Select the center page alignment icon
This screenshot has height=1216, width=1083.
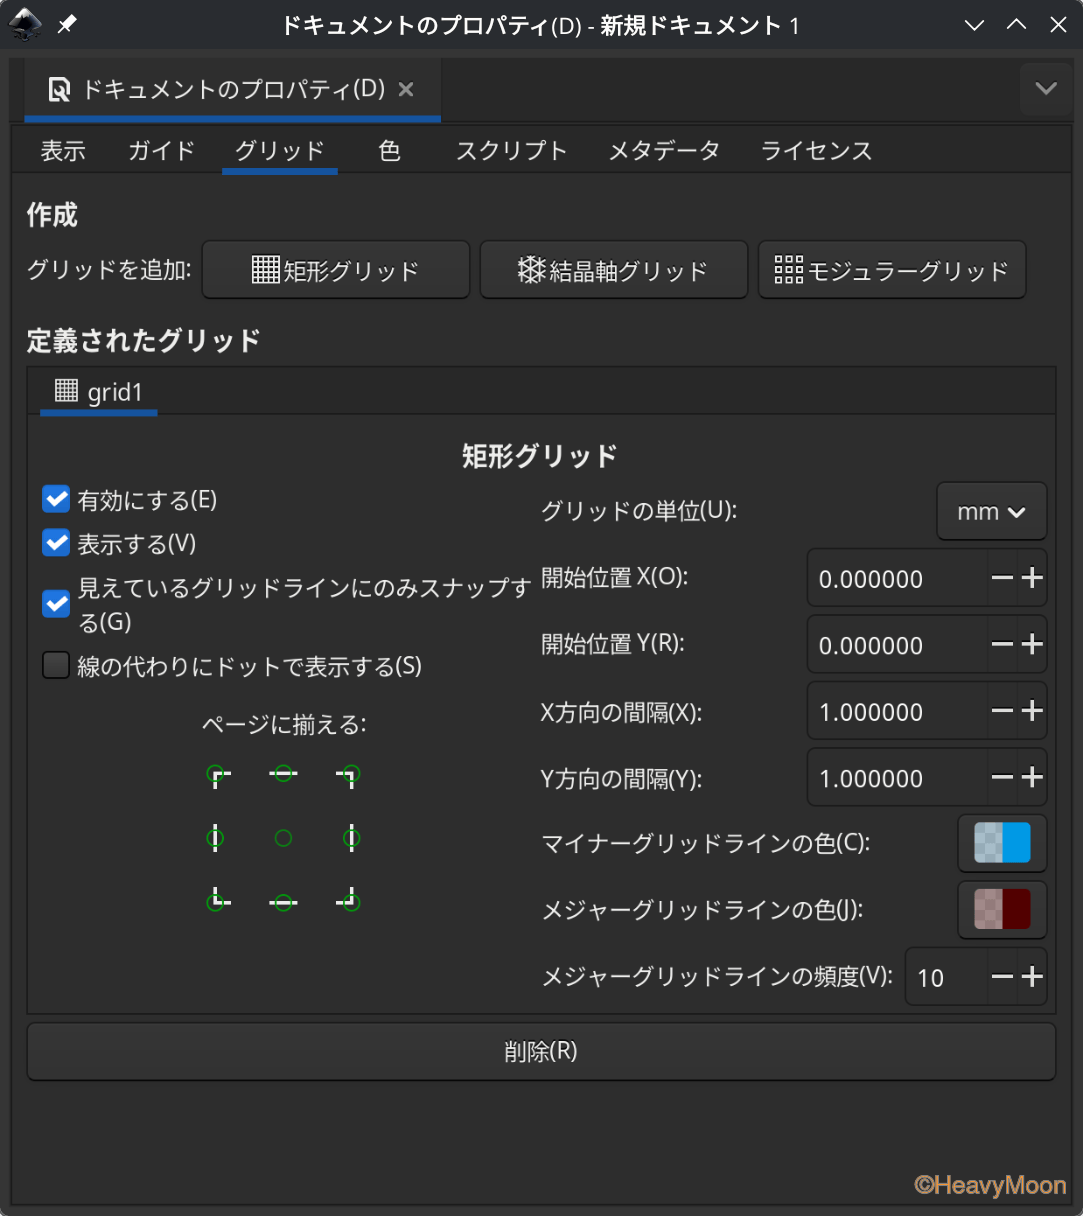pyautogui.click(x=283, y=838)
